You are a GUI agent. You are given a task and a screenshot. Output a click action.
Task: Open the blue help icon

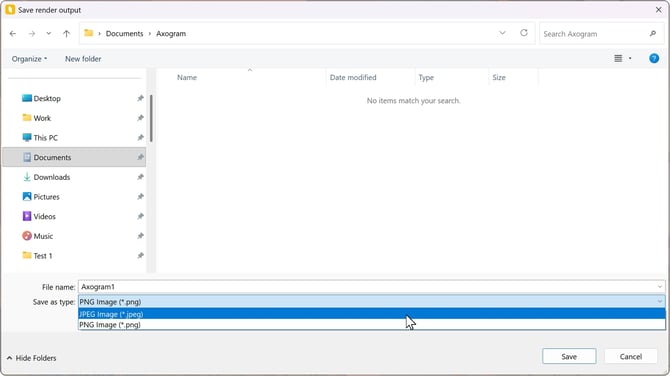654,59
